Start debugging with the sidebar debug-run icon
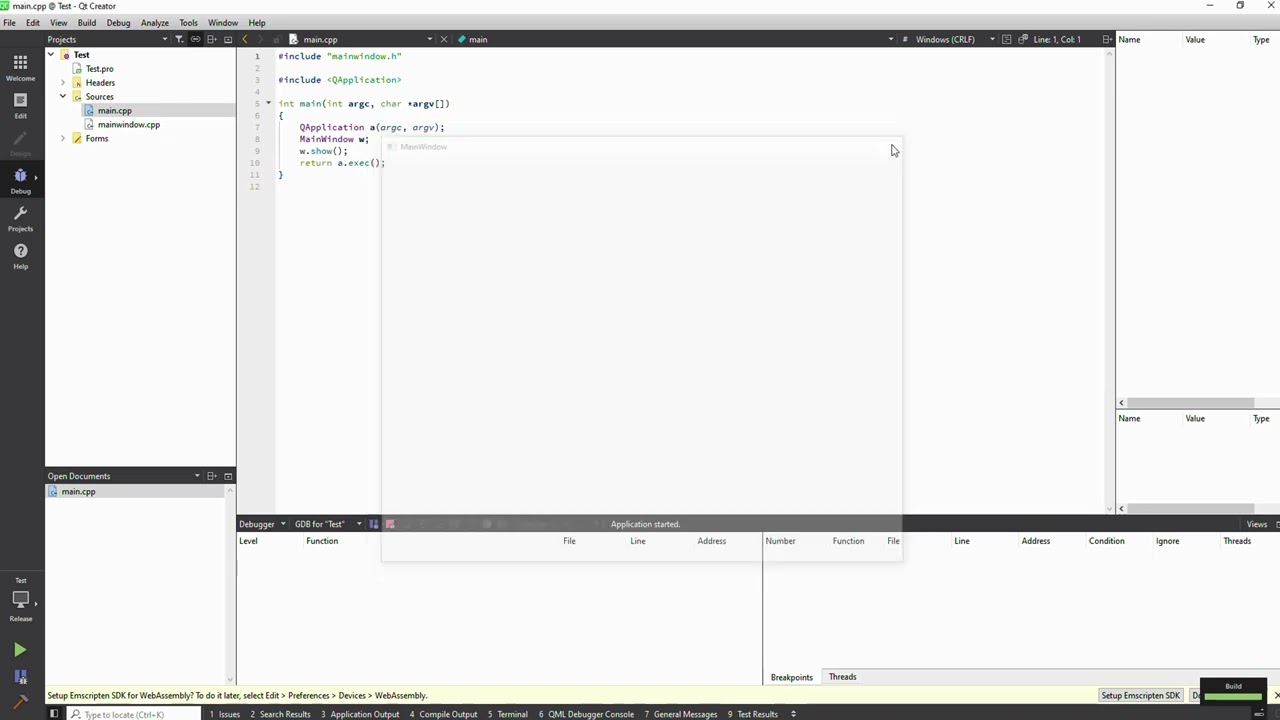Image resolution: width=1280 pixels, height=720 pixels. [x=20, y=677]
